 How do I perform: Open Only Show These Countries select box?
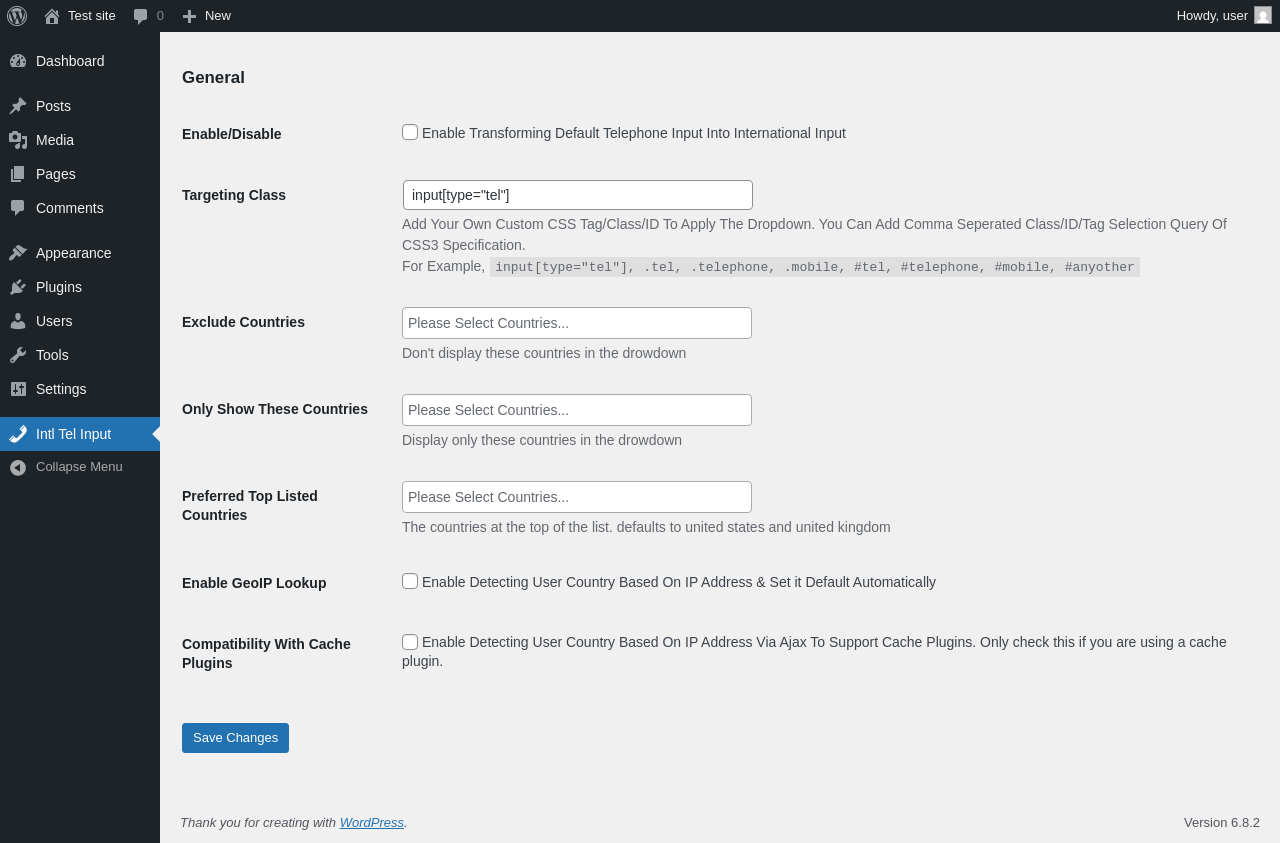click(577, 410)
